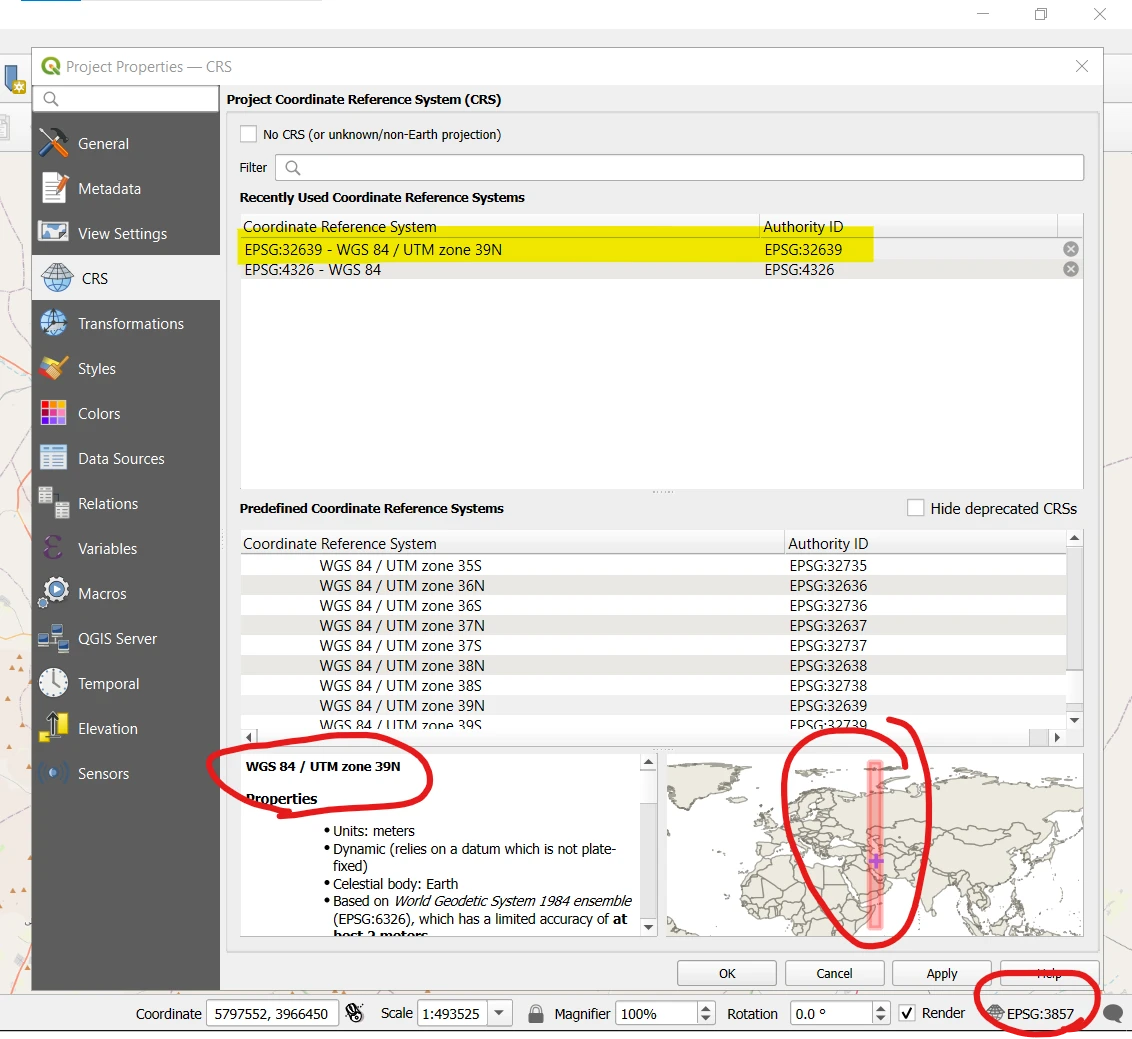The width and height of the screenshot is (1132, 1039).
Task: Sort recently used list by Authority ID header
Action: click(908, 226)
